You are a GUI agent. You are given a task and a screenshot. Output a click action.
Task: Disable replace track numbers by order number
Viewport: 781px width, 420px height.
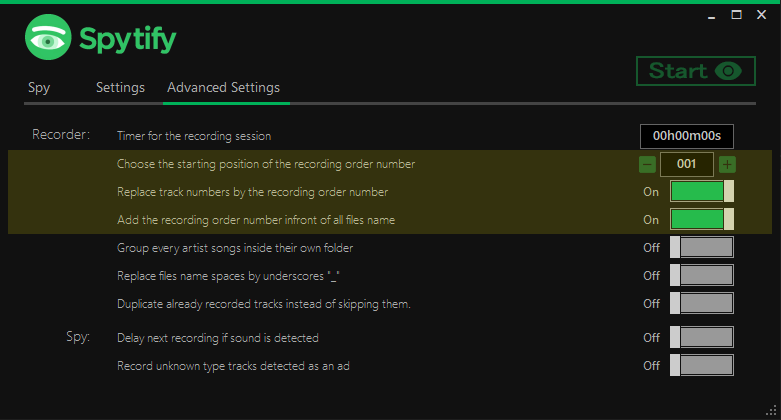click(701, 192)
